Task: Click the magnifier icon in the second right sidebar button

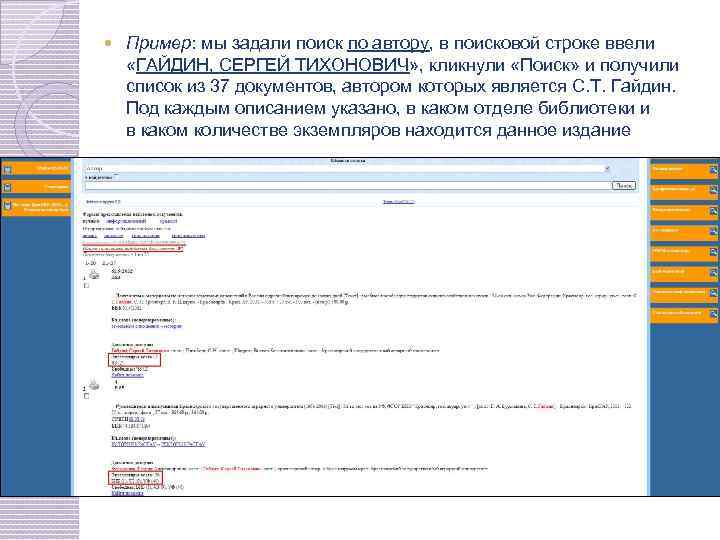Action: coord(713,190)
